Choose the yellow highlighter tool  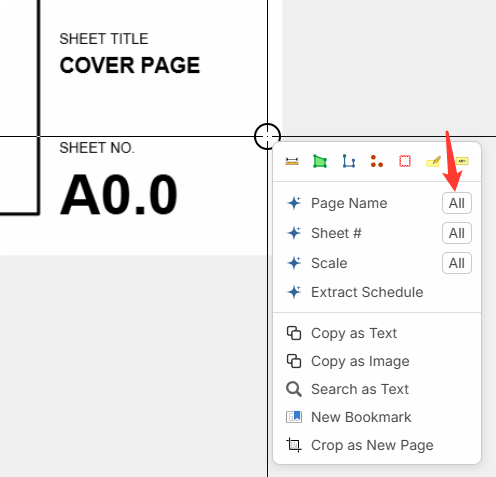(433, 161)
